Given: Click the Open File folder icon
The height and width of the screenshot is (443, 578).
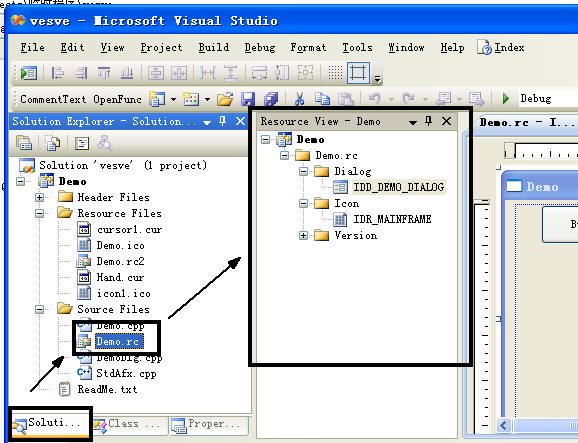Looking at the screenshot, I should pos(225,99).
